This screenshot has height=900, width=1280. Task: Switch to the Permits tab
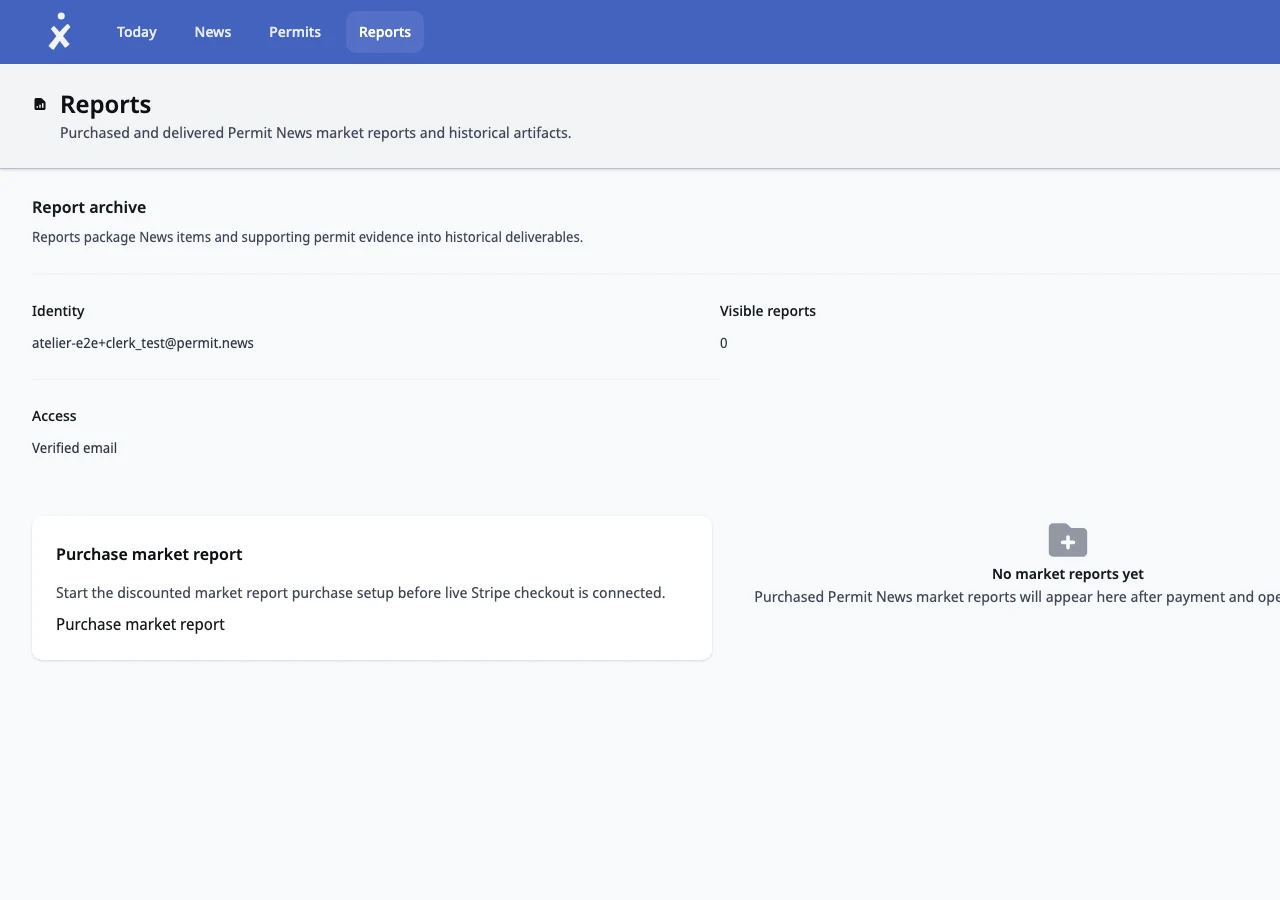click(x=295, y=32)
